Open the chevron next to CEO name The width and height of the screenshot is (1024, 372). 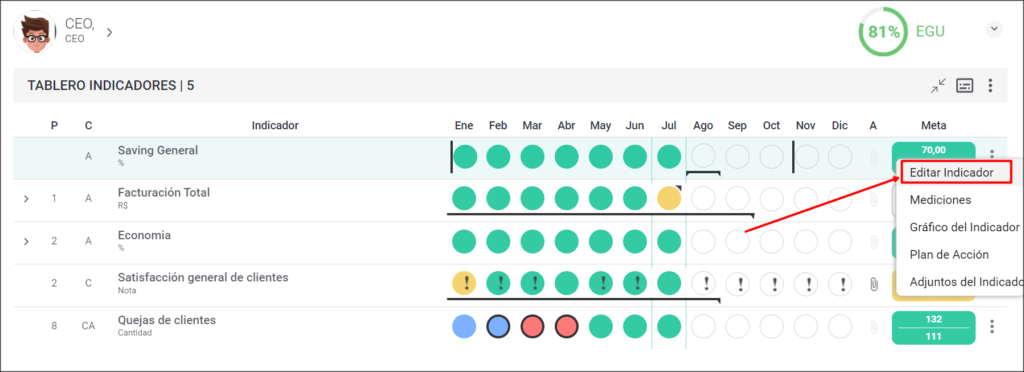[110, 32]
